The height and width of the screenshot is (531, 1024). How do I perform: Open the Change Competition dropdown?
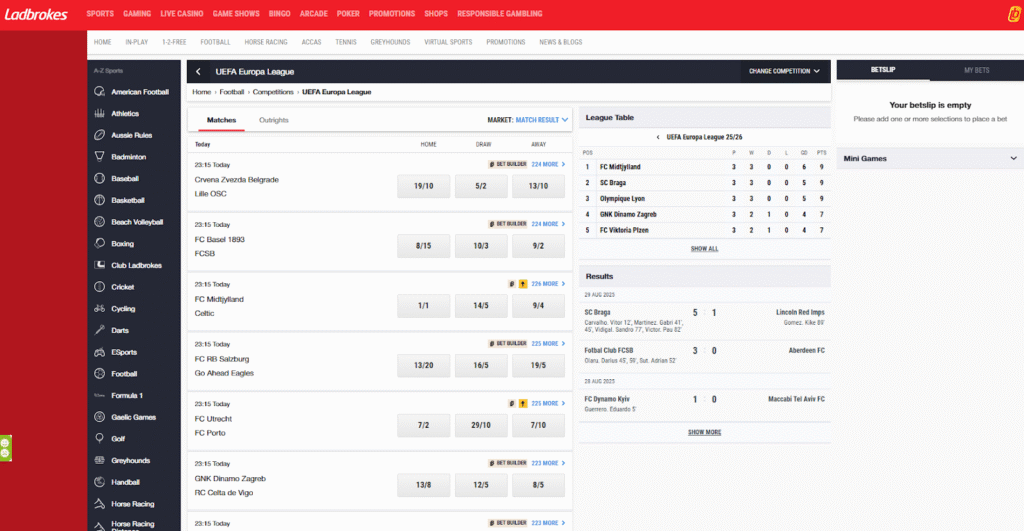pyautogui.click(x=784, y=71)
